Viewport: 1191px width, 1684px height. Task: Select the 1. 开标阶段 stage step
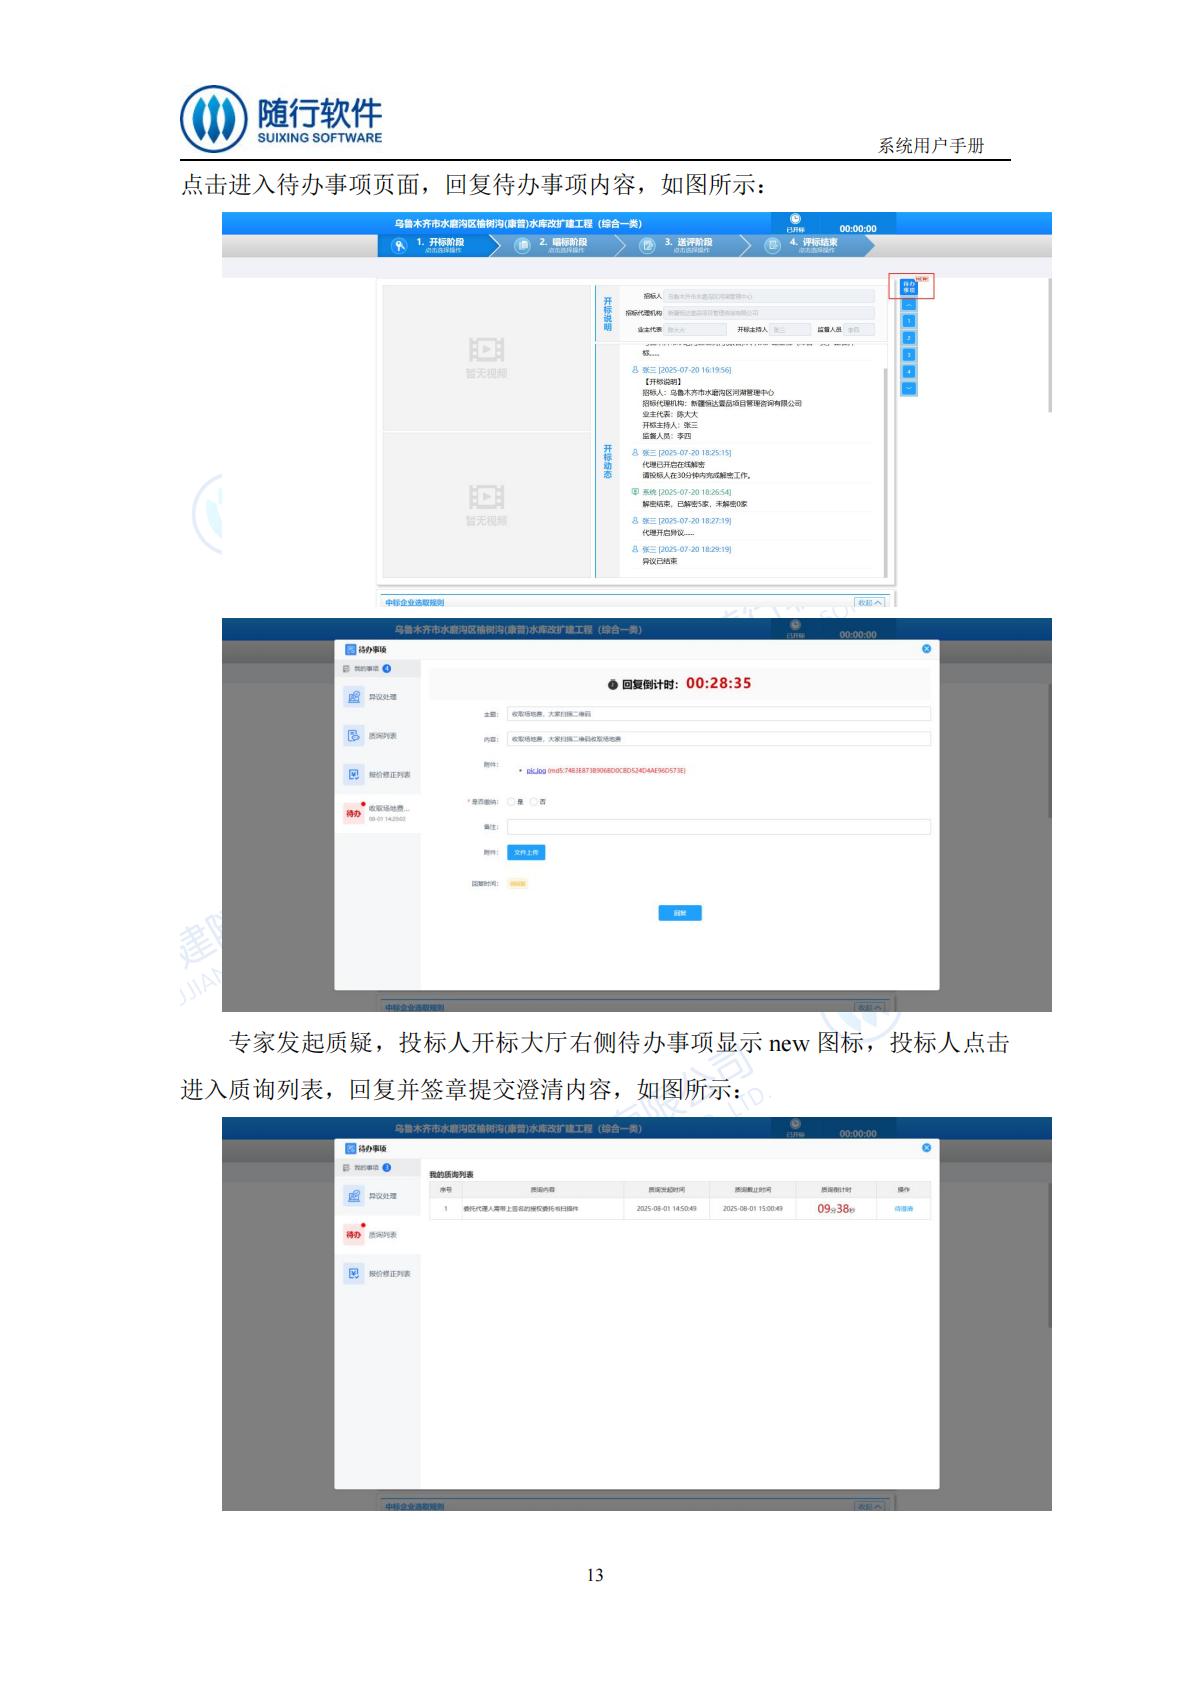tap(440, 245)
